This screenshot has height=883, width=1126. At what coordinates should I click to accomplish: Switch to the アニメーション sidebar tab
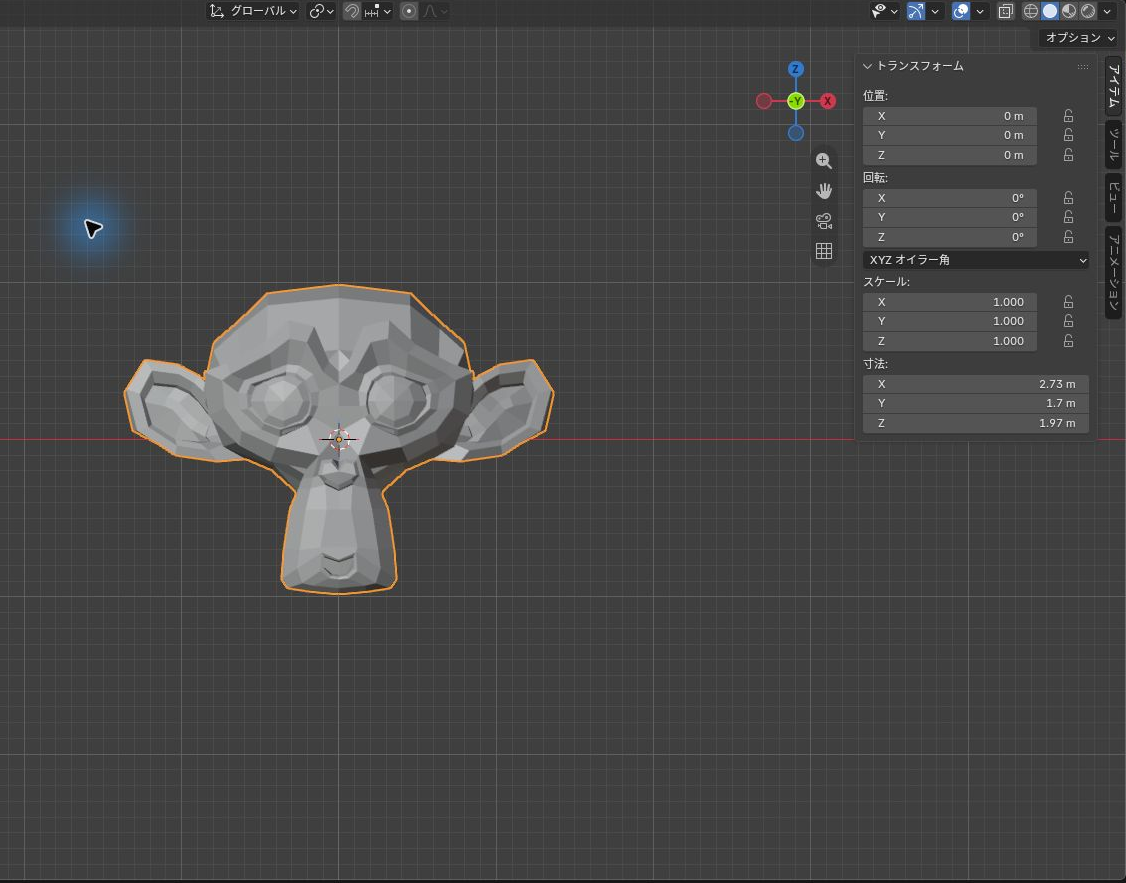tap(1113, 273)
